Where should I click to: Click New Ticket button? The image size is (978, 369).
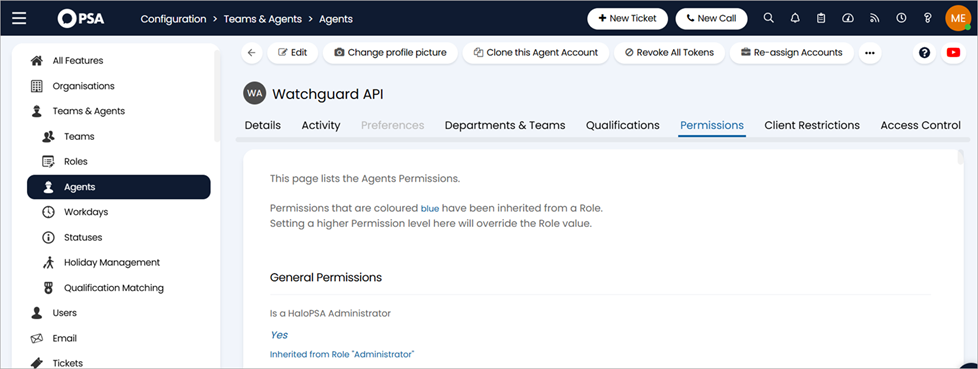point(627,19)
